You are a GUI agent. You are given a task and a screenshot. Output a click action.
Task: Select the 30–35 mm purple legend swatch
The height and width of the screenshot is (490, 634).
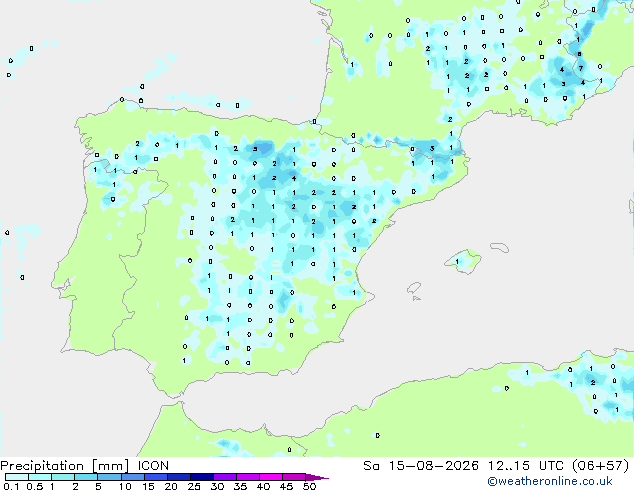pos(224,477)
